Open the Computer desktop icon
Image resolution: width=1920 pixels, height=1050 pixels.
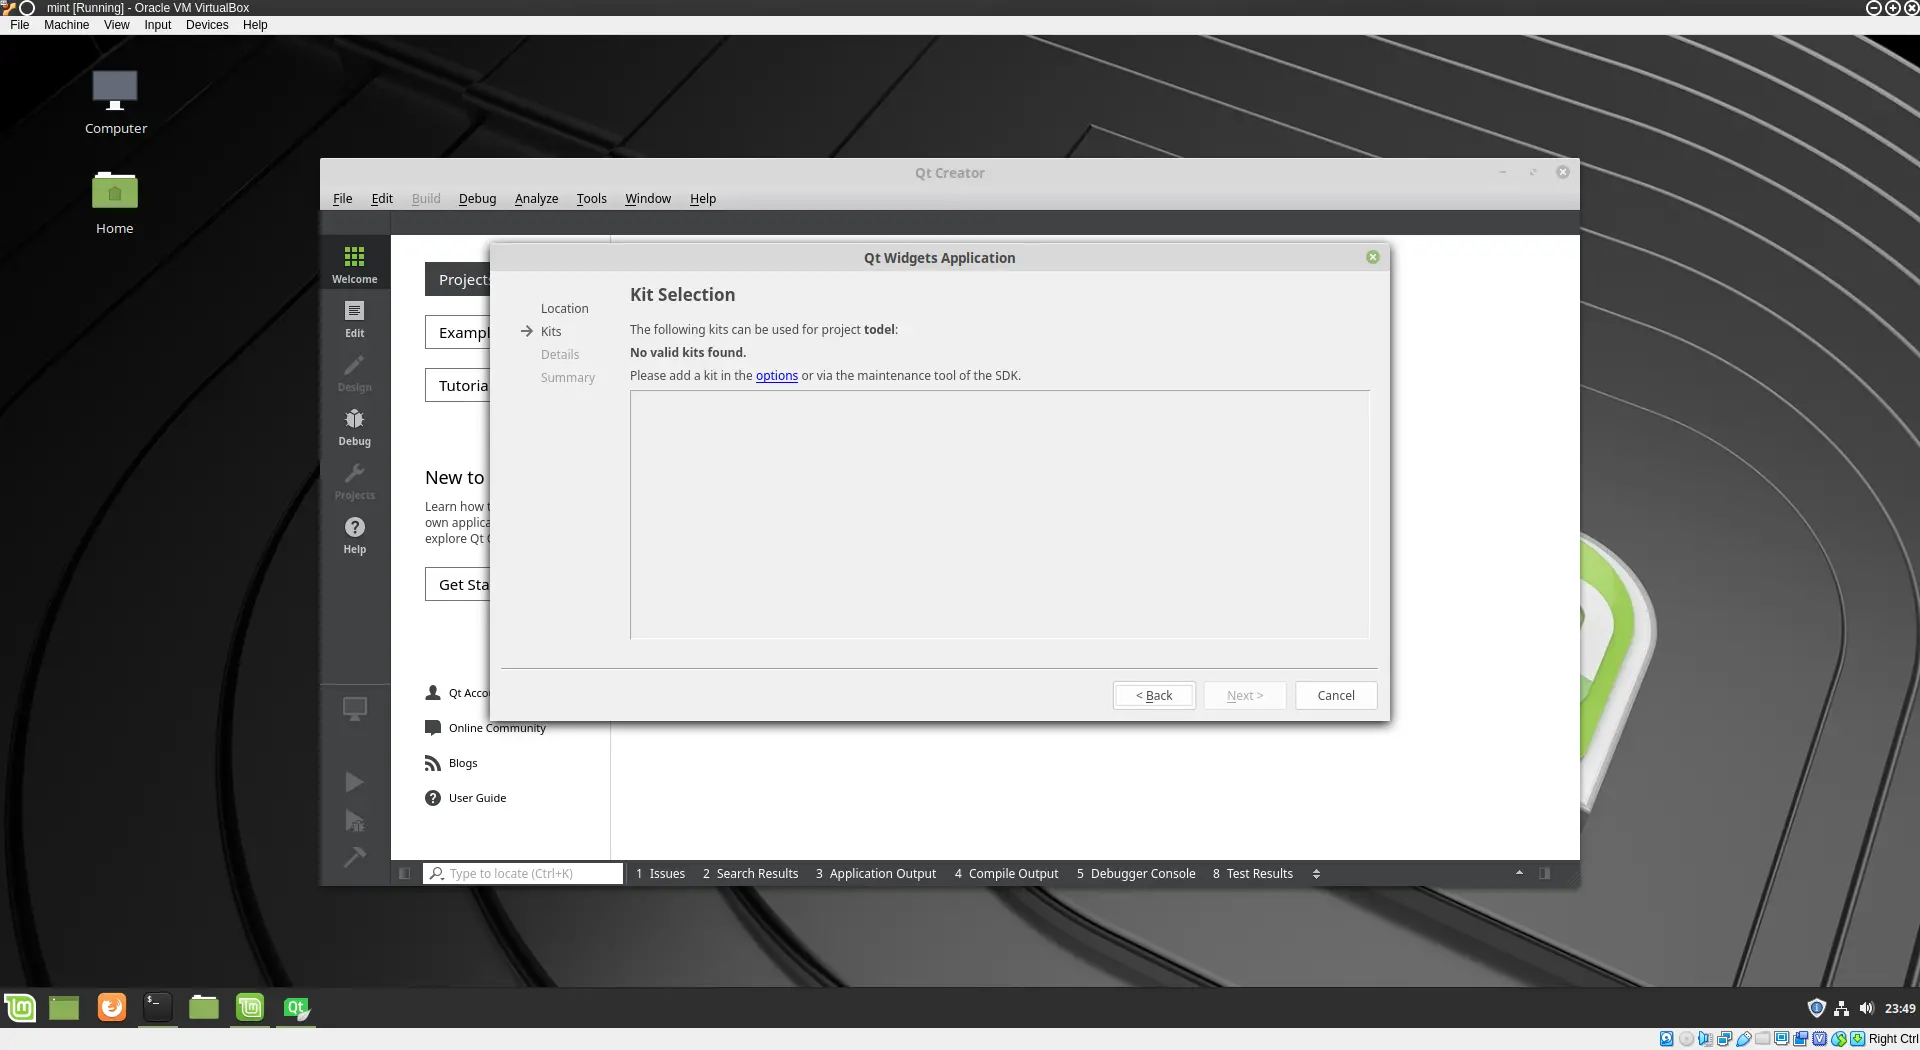[115, 103]
